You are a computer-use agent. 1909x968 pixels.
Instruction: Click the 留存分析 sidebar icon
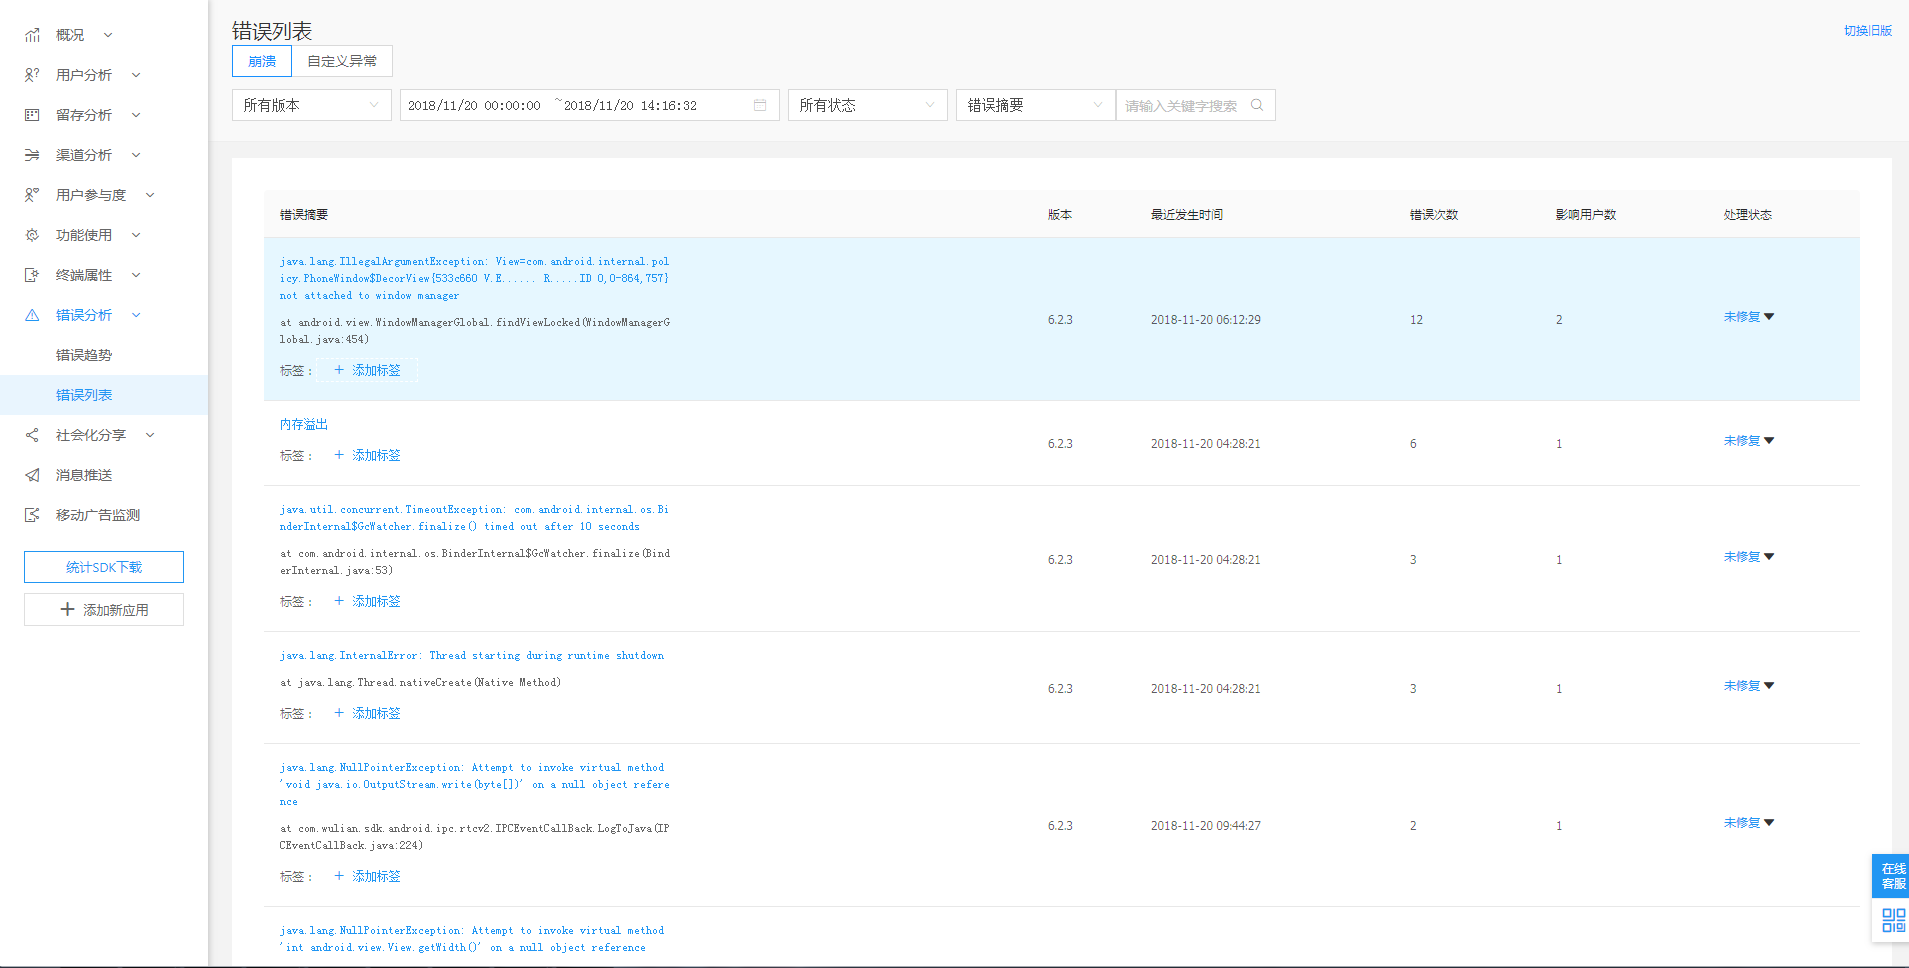pyautogui.click(x=32, y=115)
